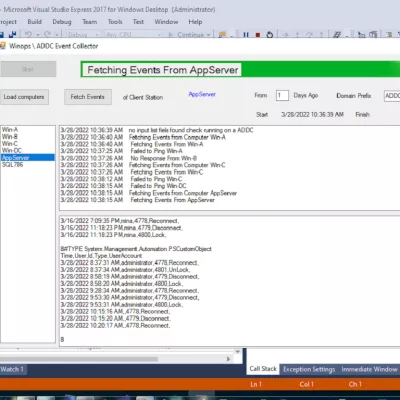Click the Days Ago number field
The image size is (400, 400).
coord(282,96)
